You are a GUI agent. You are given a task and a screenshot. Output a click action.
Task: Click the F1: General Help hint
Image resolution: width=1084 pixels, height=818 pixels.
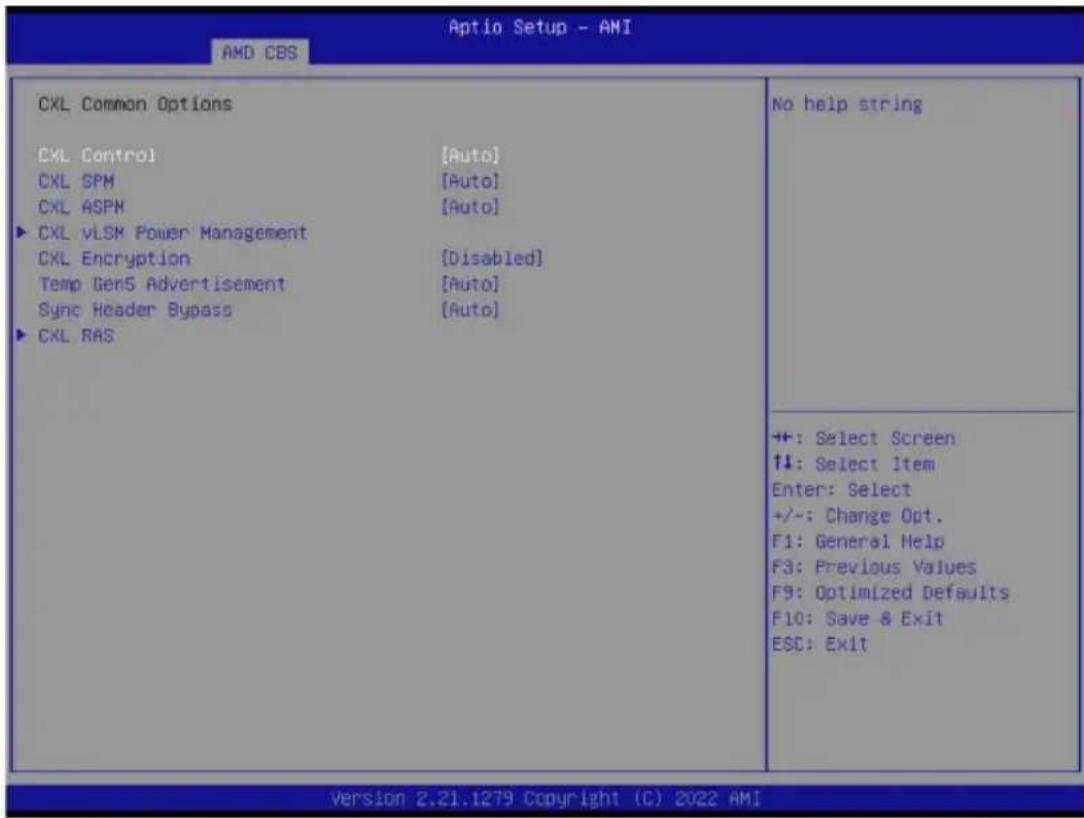click(x=858, y=541)
